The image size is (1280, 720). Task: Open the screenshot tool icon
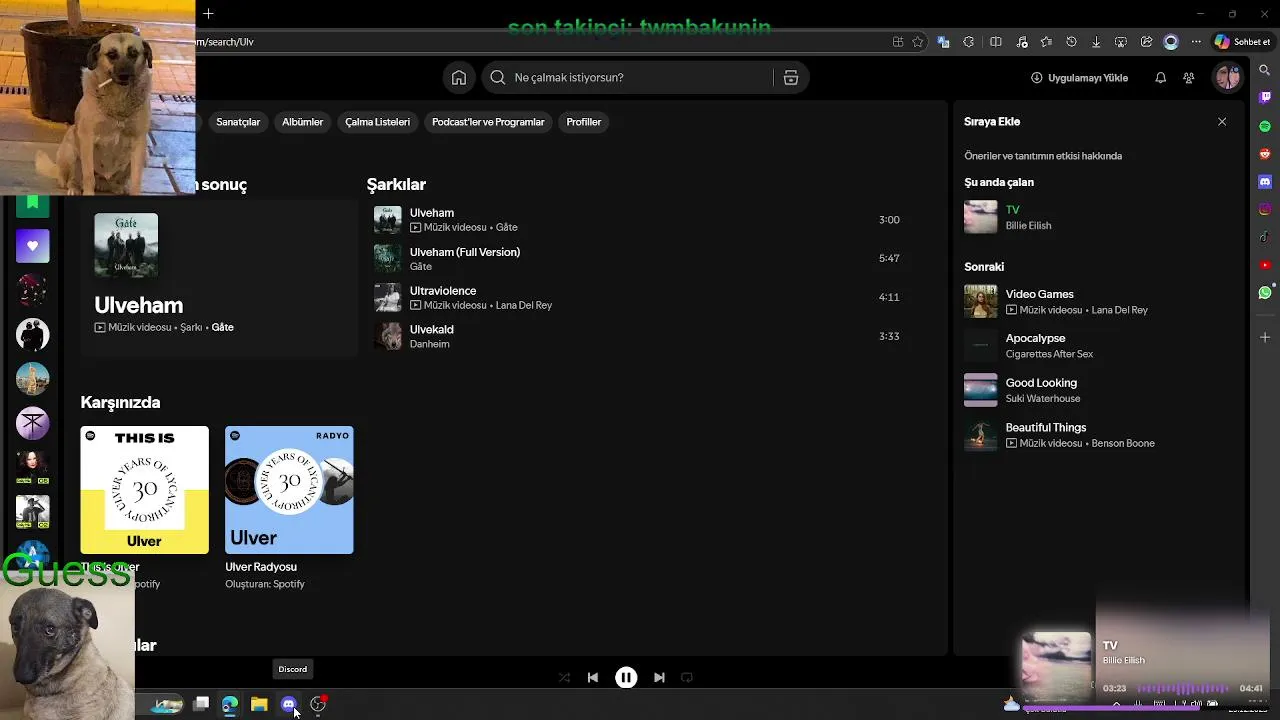tap(1121, 42)
